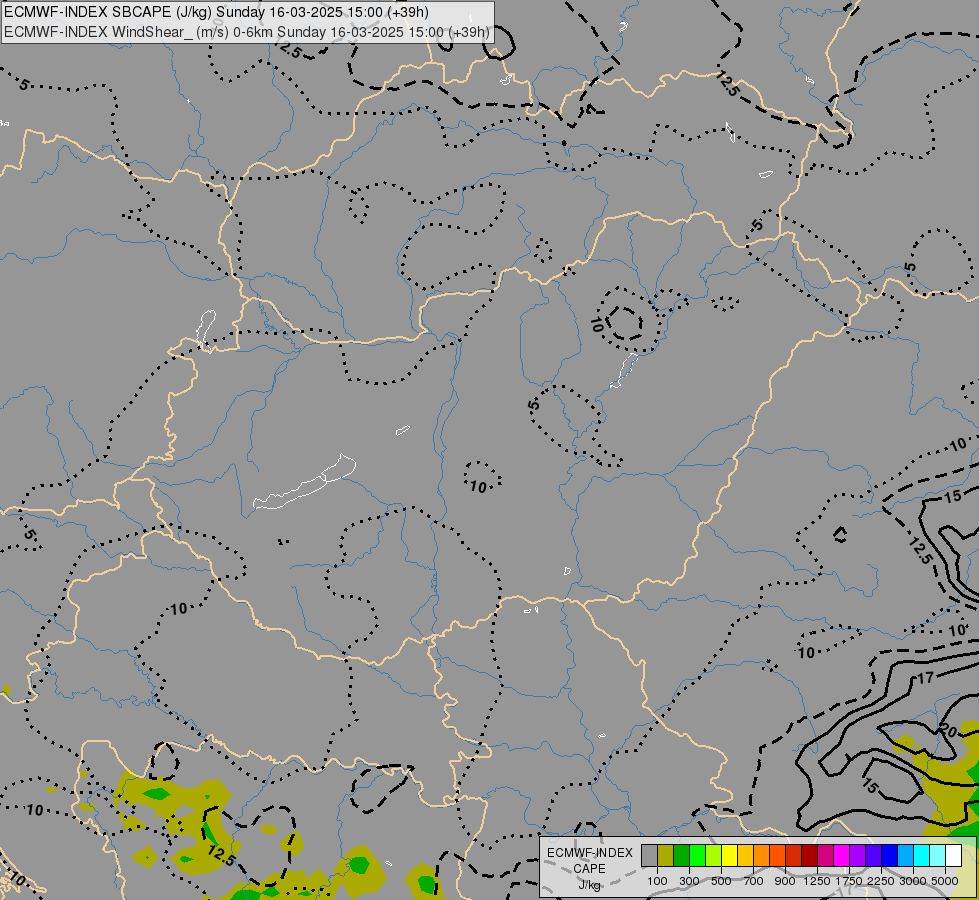Screen dimensions: 979x900
Task: Pick the orange legend swatch above the 700 tick
Action: (x=762, y=855)
